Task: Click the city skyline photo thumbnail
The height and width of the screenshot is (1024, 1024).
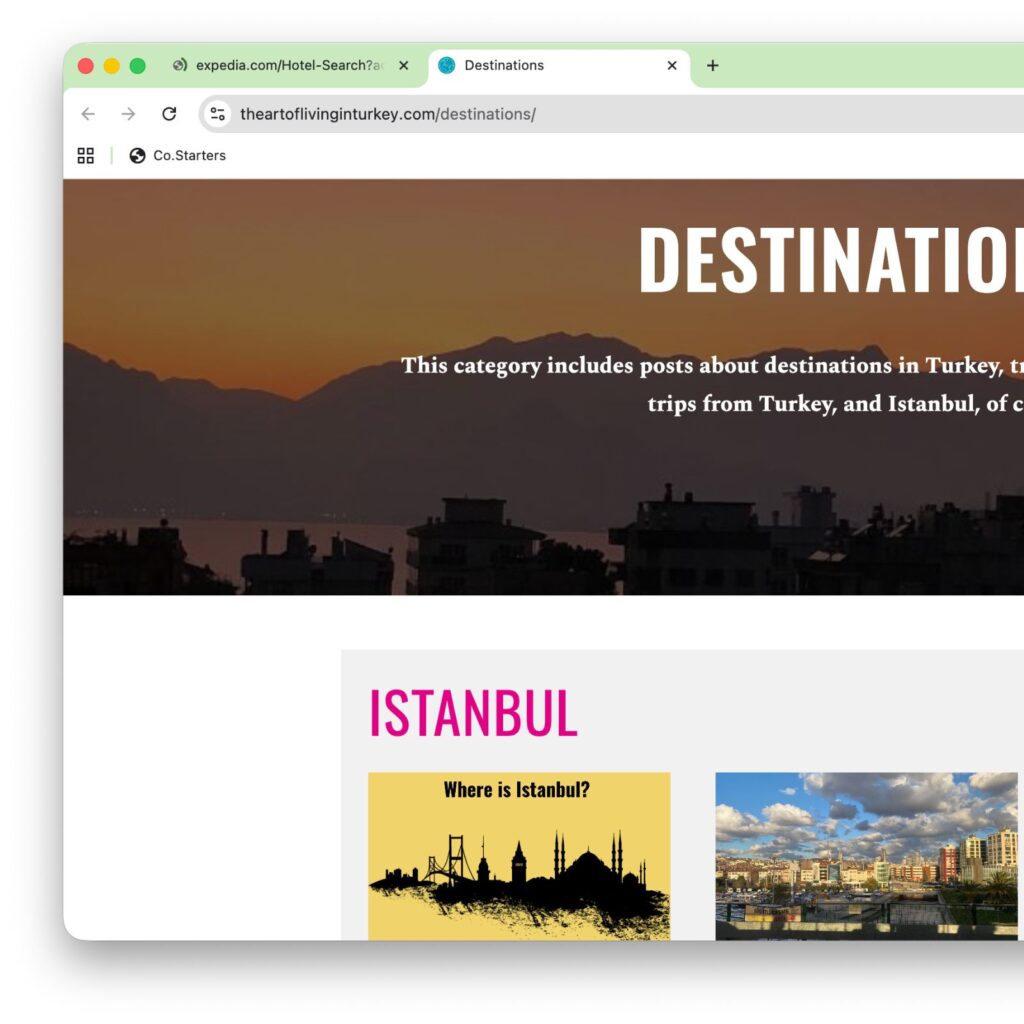Action: (865, 855)
